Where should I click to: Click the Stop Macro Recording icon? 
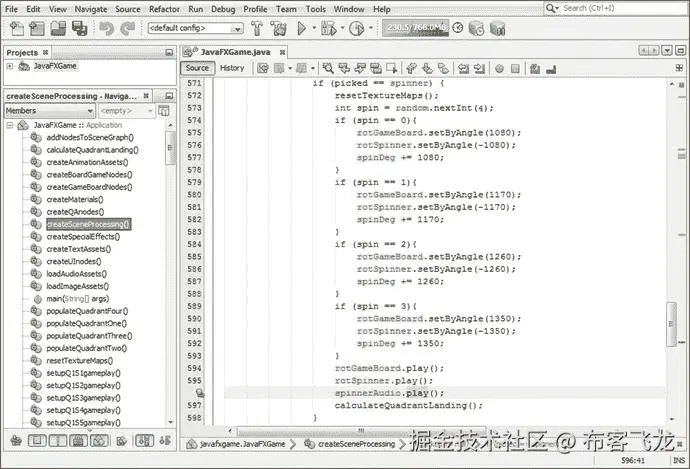tap(515, 69)
